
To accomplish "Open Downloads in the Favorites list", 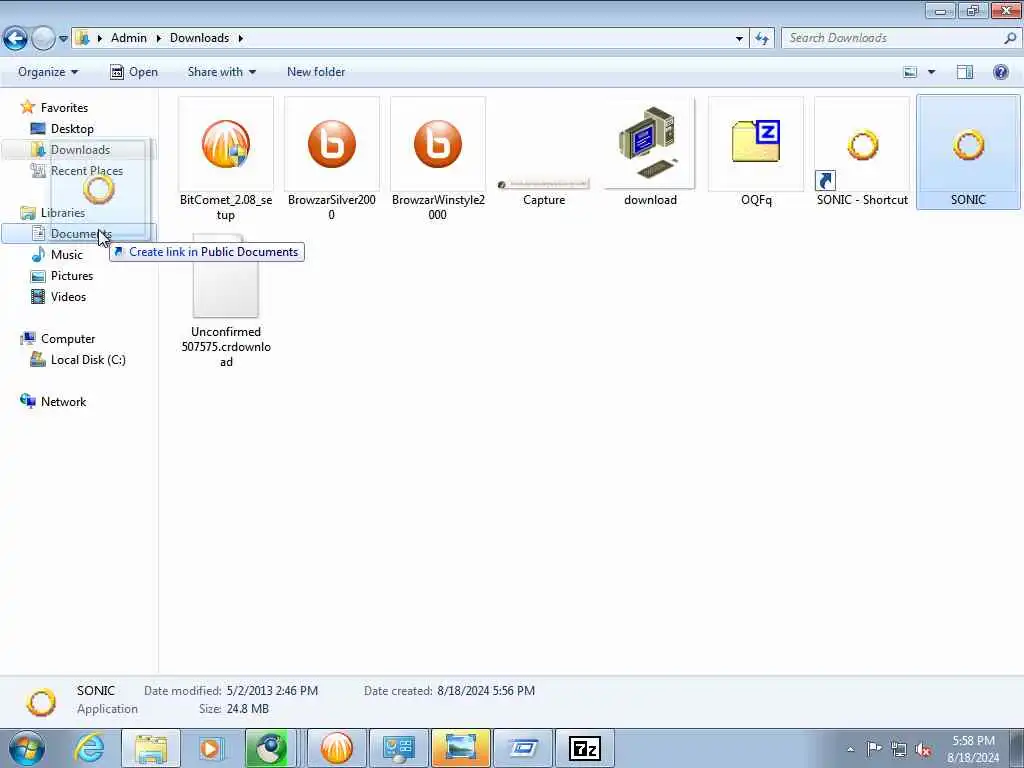I will (80, 150).
